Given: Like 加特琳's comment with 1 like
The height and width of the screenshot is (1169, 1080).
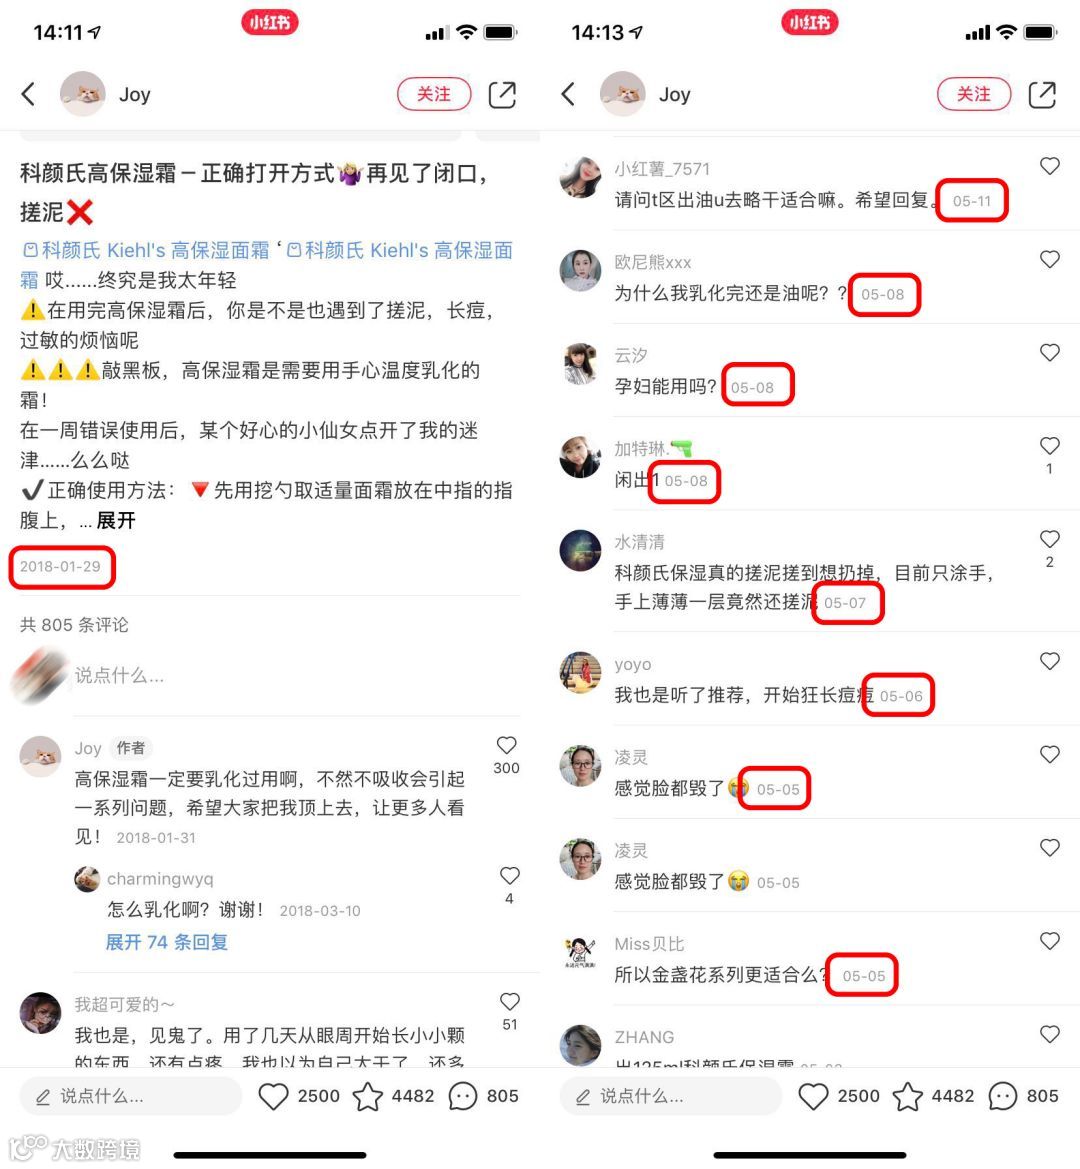Looking at the screenshot, I should click(x=1049, y=445).
